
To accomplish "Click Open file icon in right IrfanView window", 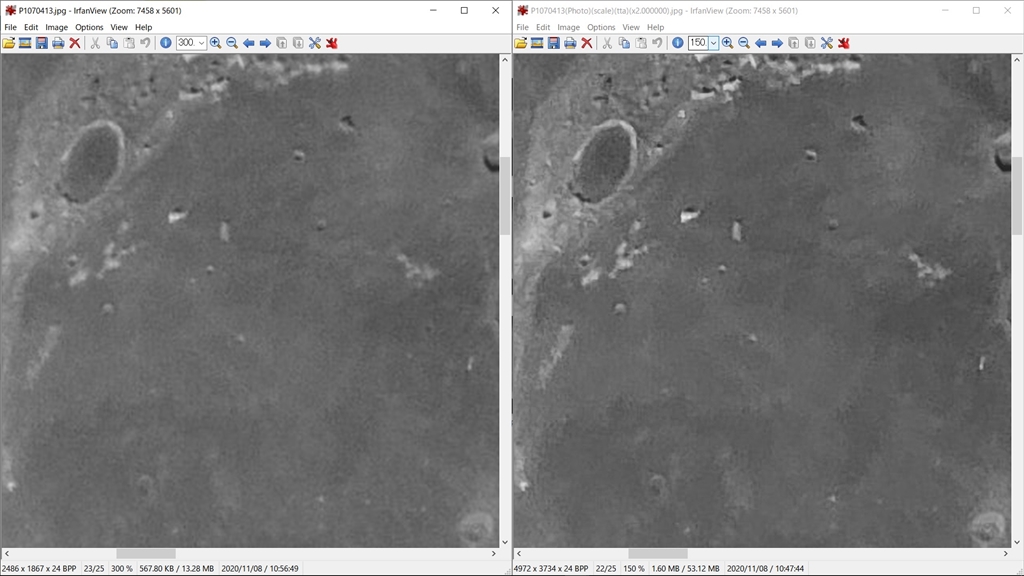I will click(520, 43).
